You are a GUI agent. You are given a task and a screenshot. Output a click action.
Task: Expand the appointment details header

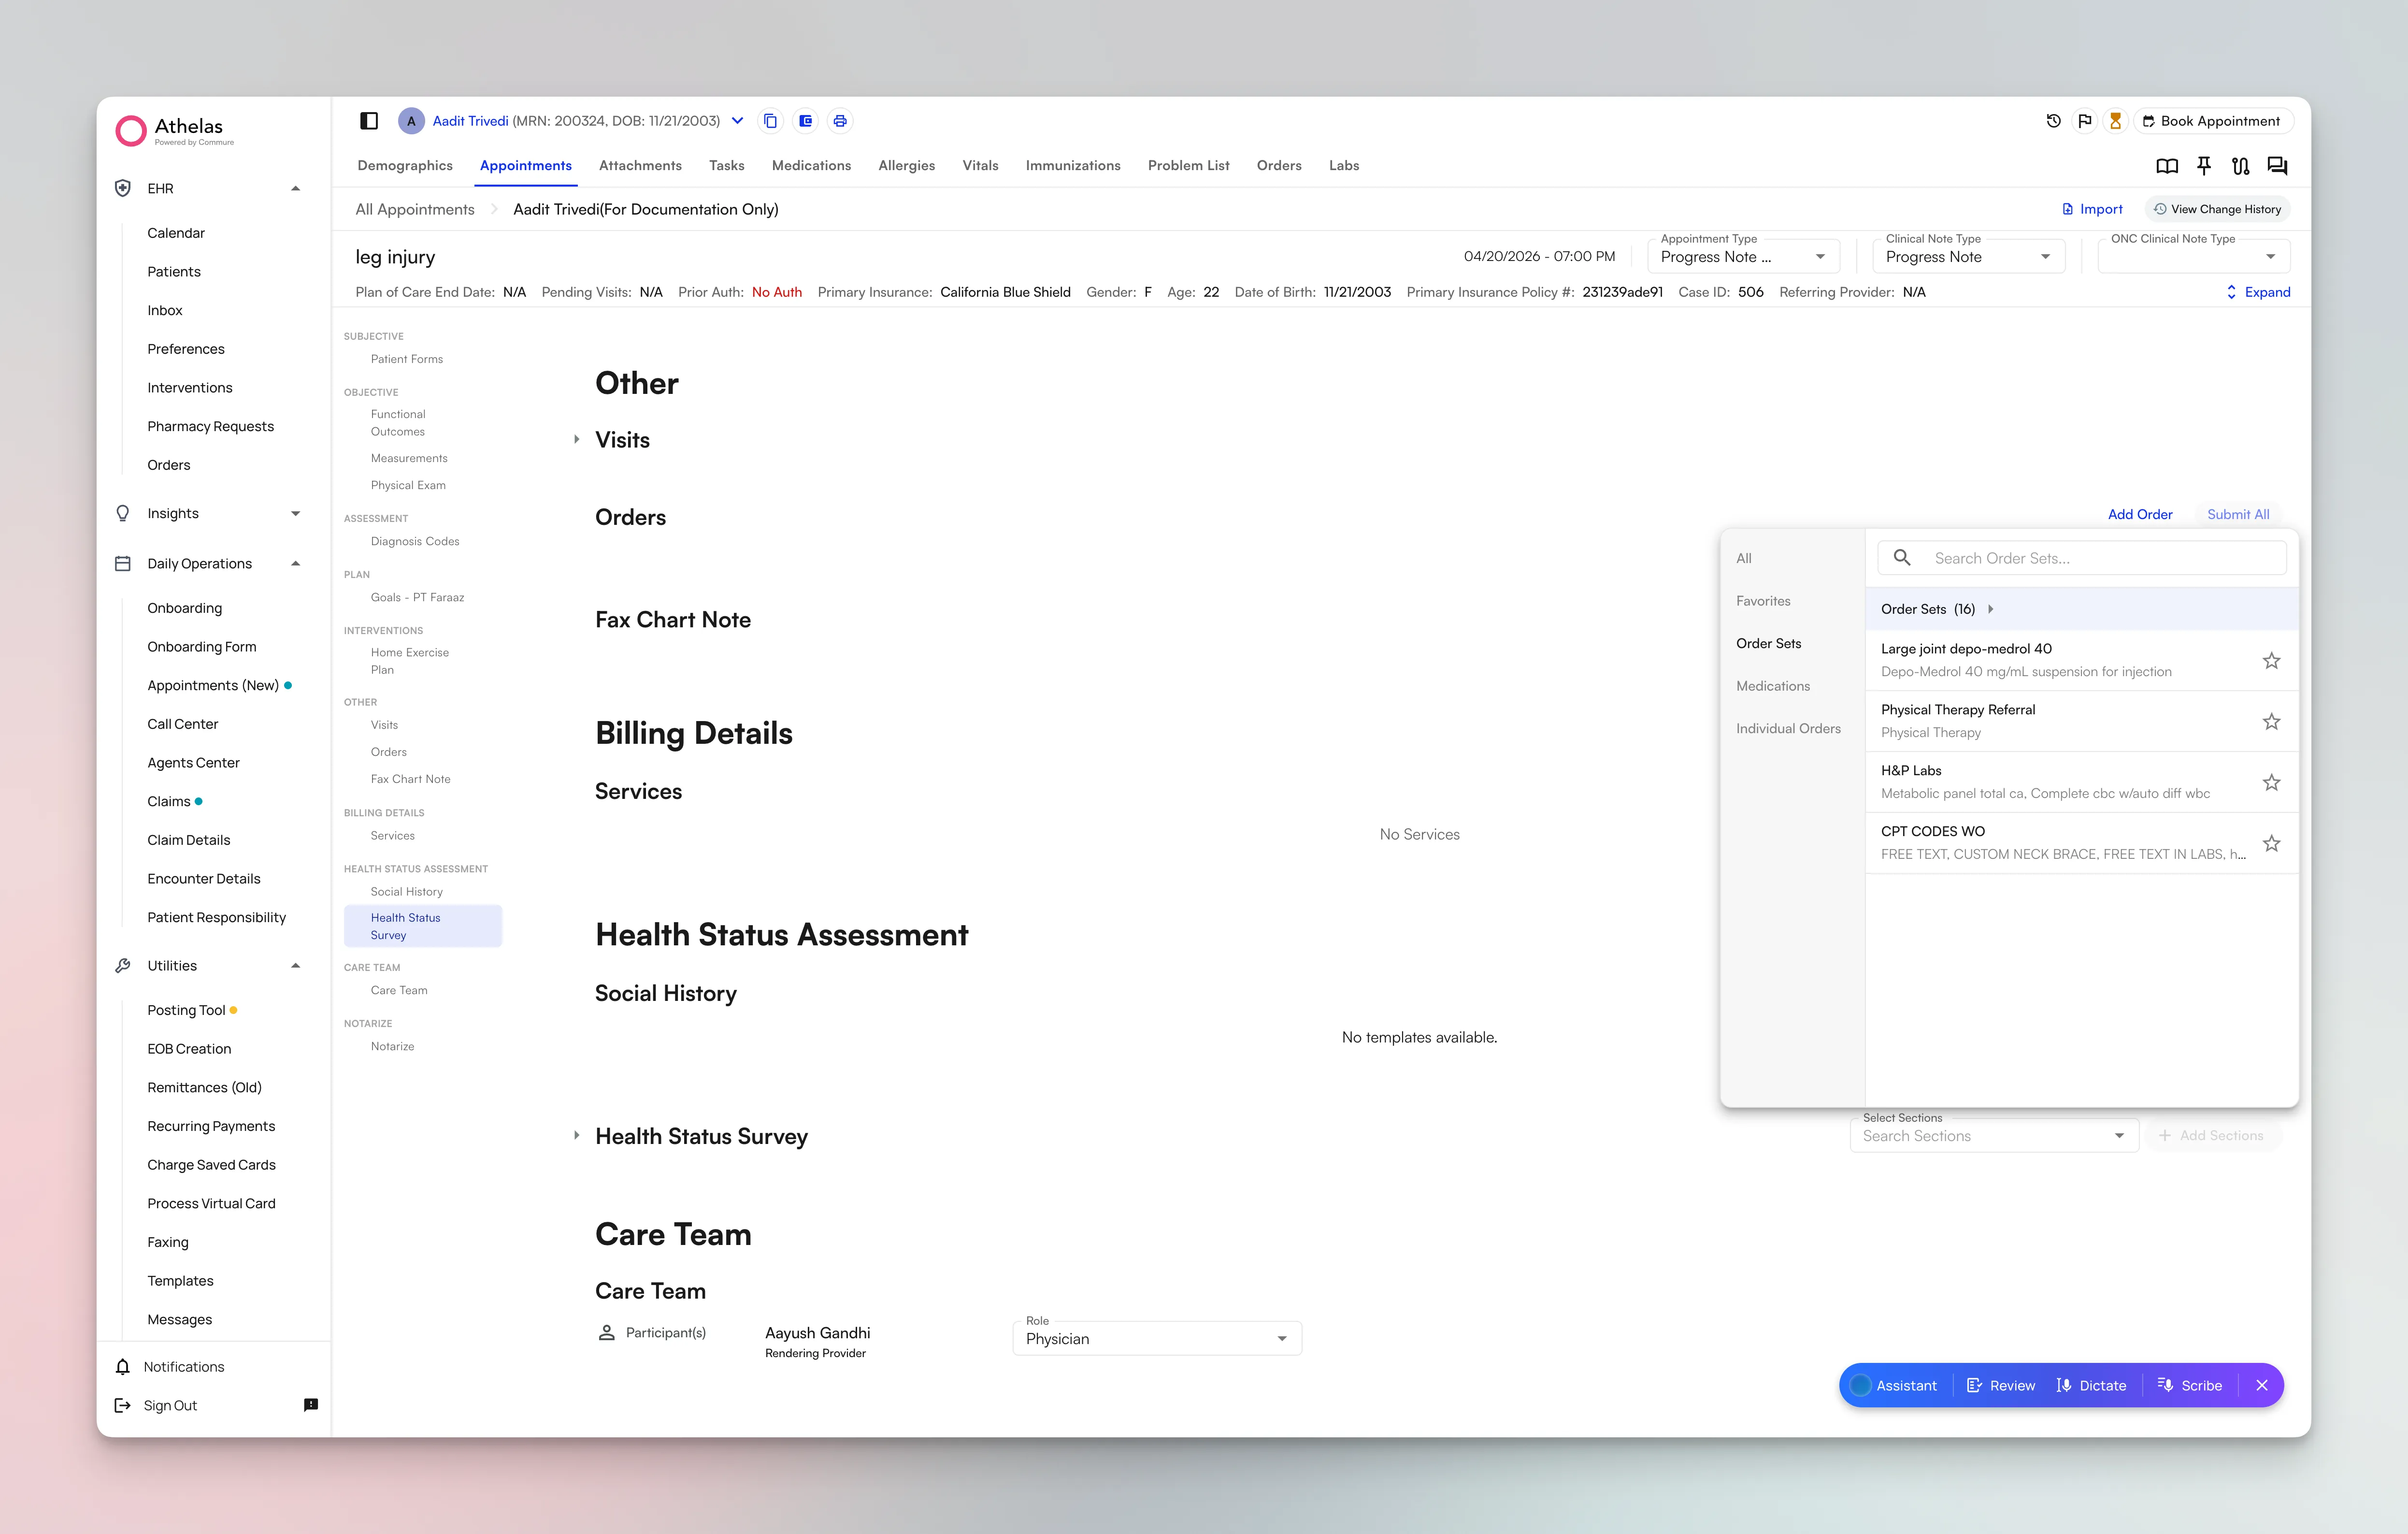pos(2259,292)
